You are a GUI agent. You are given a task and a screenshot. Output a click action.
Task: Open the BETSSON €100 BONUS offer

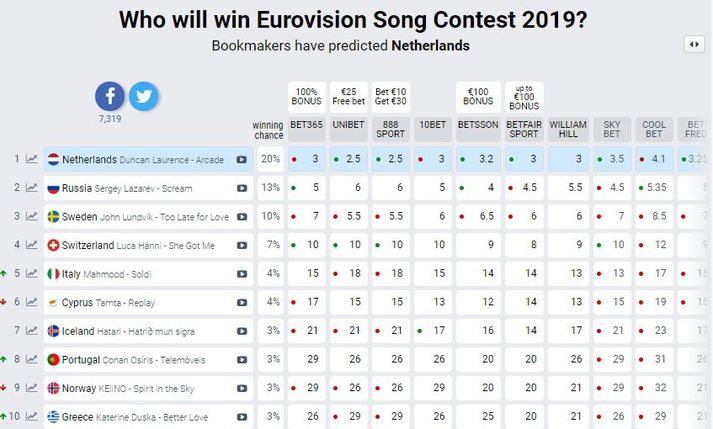tap(478, 97)
